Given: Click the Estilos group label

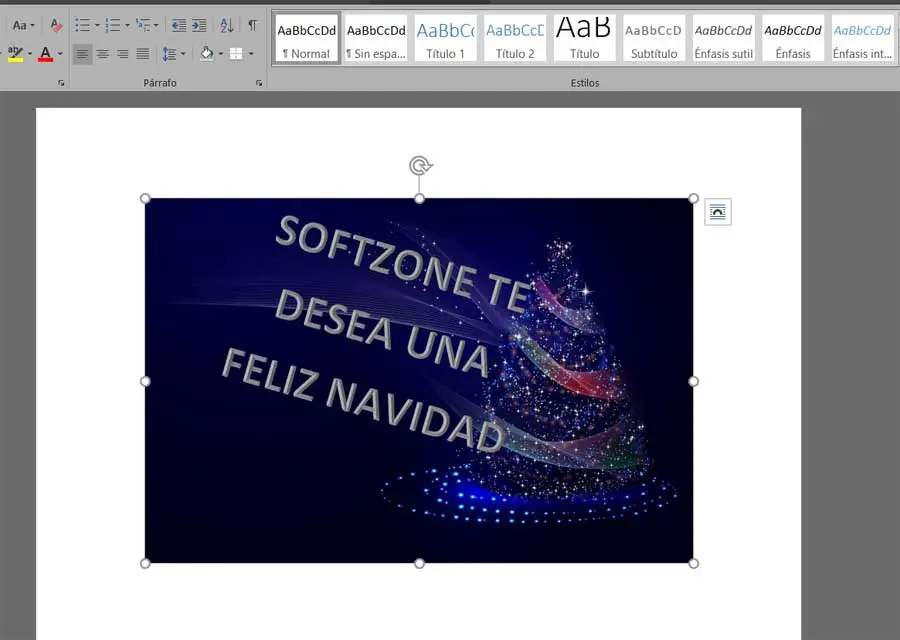Looking at the screenshot, I should point(585,83).
